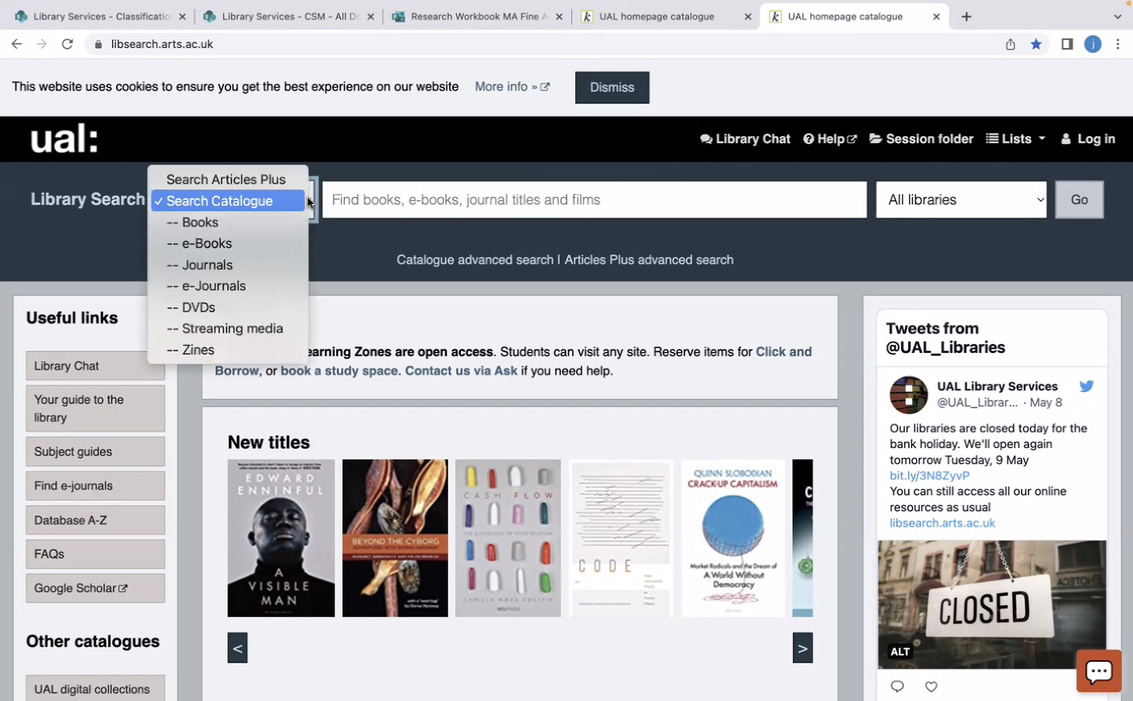Image resolution: width=1133 pixels, height=701 pixels.
Task: Show previous new titles with left arrow
Action: coord(237,648)
